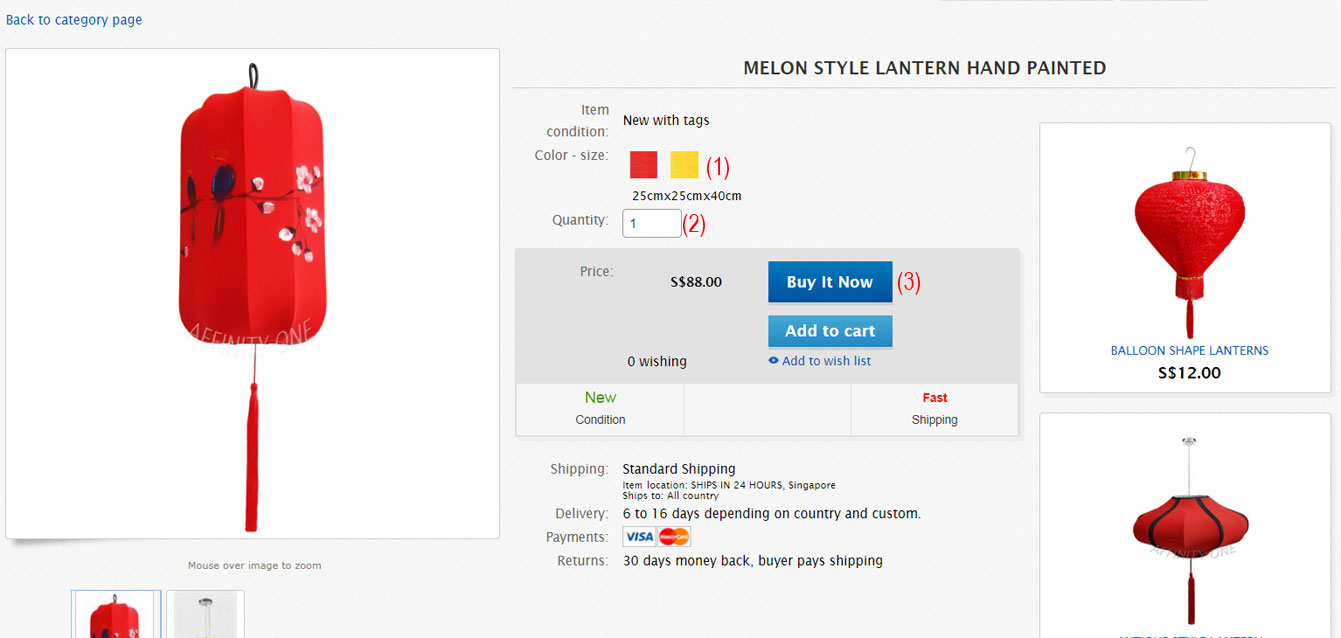Select the yellow color swatch
This screenshot has height=638, width=1341.
(x=684, y=165)
